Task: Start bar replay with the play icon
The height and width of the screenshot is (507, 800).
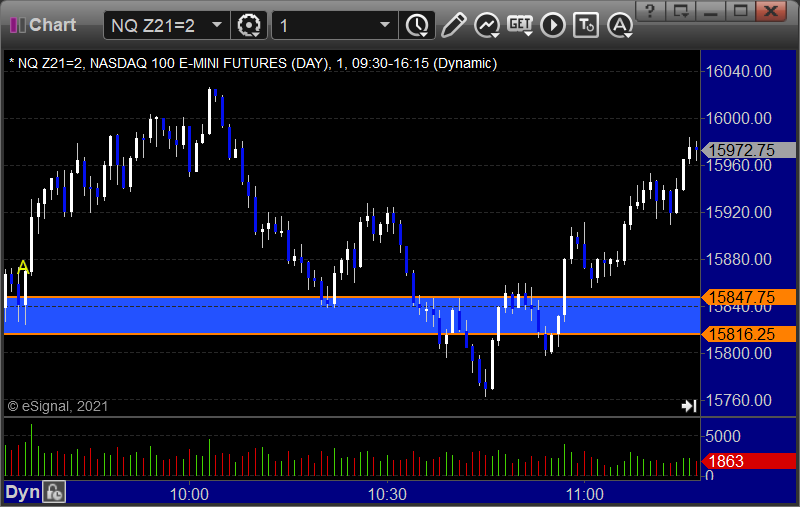Action: 553,25
